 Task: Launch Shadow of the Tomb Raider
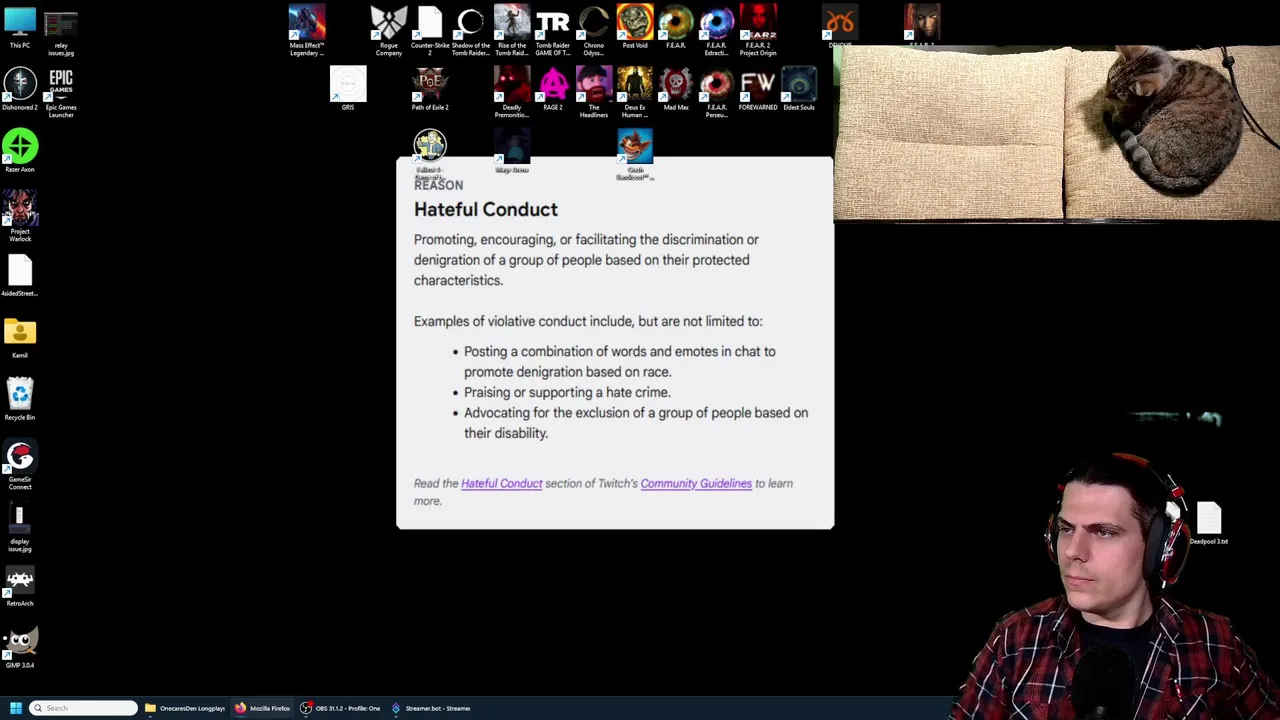pyautogui.click(x=471, y=31)
